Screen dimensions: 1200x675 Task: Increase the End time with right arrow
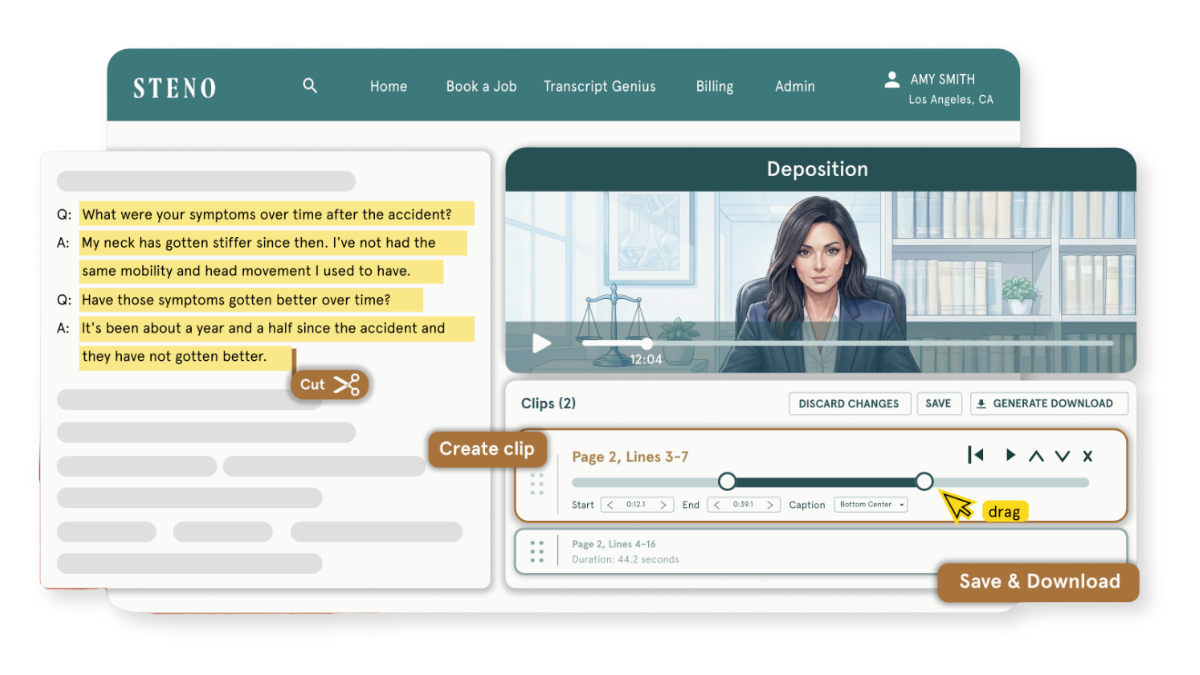tap(769, 505)
